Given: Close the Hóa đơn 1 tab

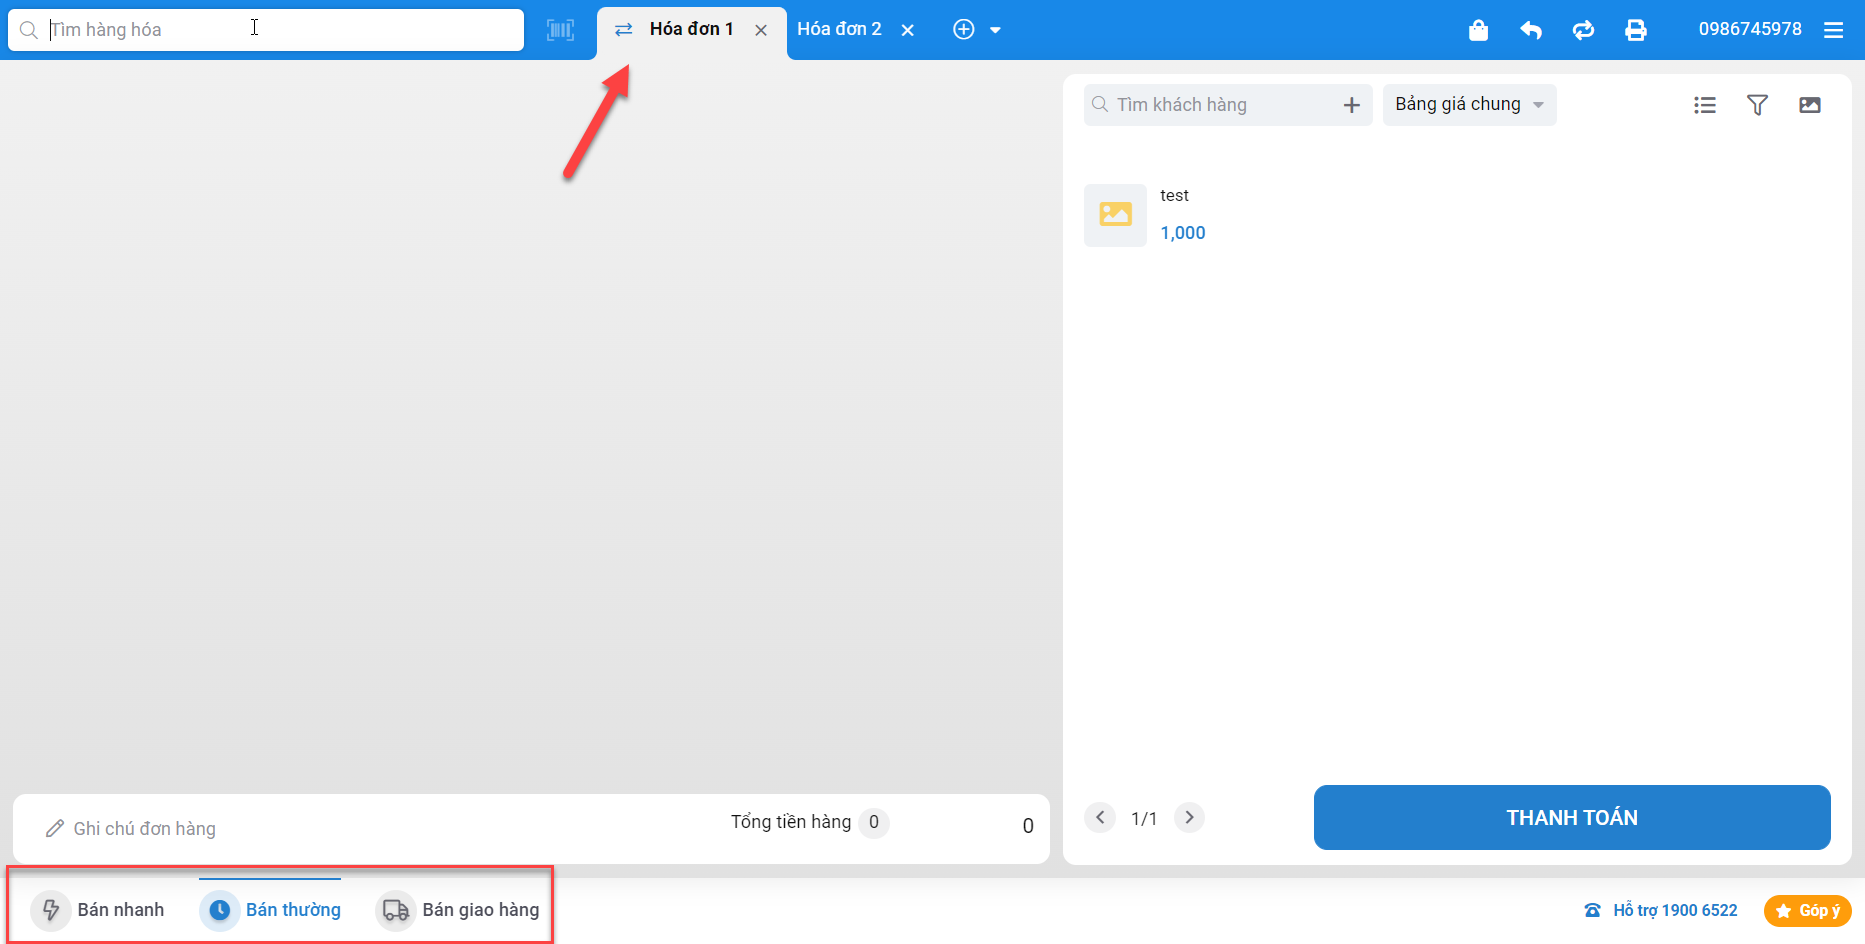Looking at the screenshot, I should pyautogui.click(x=761, y=30).
